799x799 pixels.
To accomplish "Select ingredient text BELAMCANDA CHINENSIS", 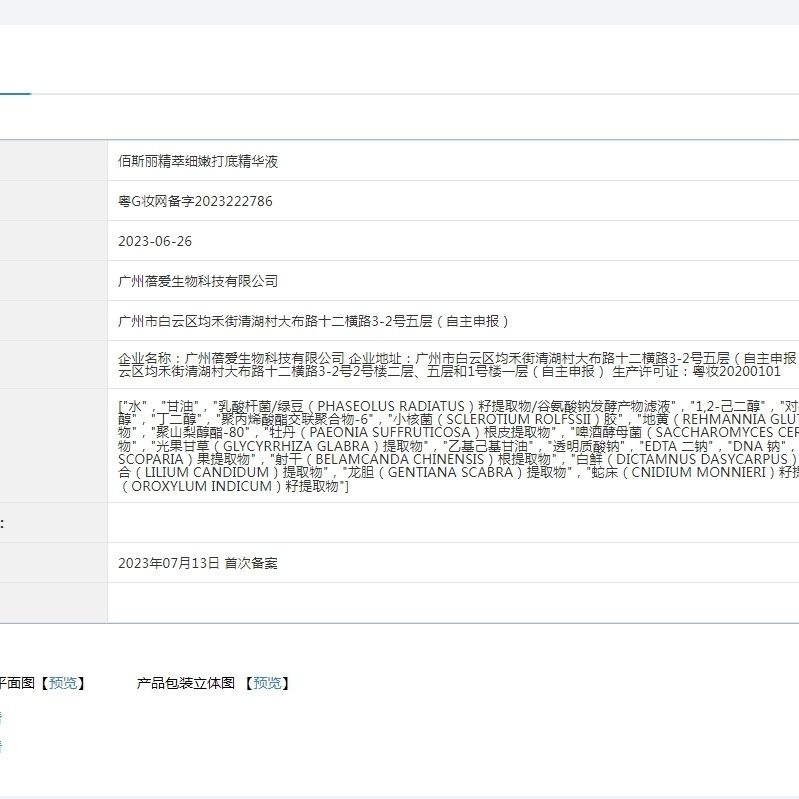I will [400, 459].
